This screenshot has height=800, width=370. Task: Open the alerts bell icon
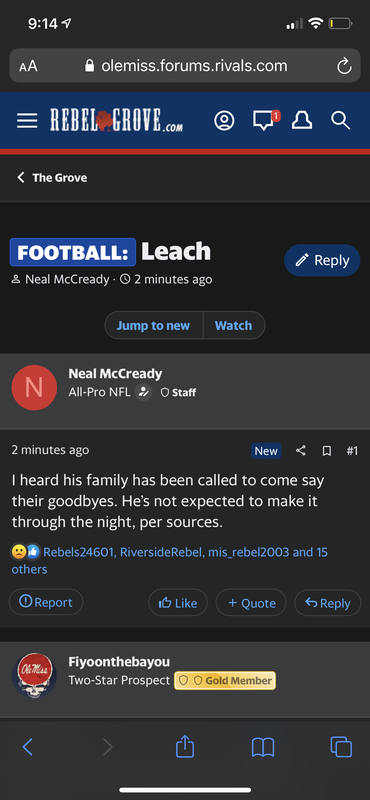tap(302, 120)
